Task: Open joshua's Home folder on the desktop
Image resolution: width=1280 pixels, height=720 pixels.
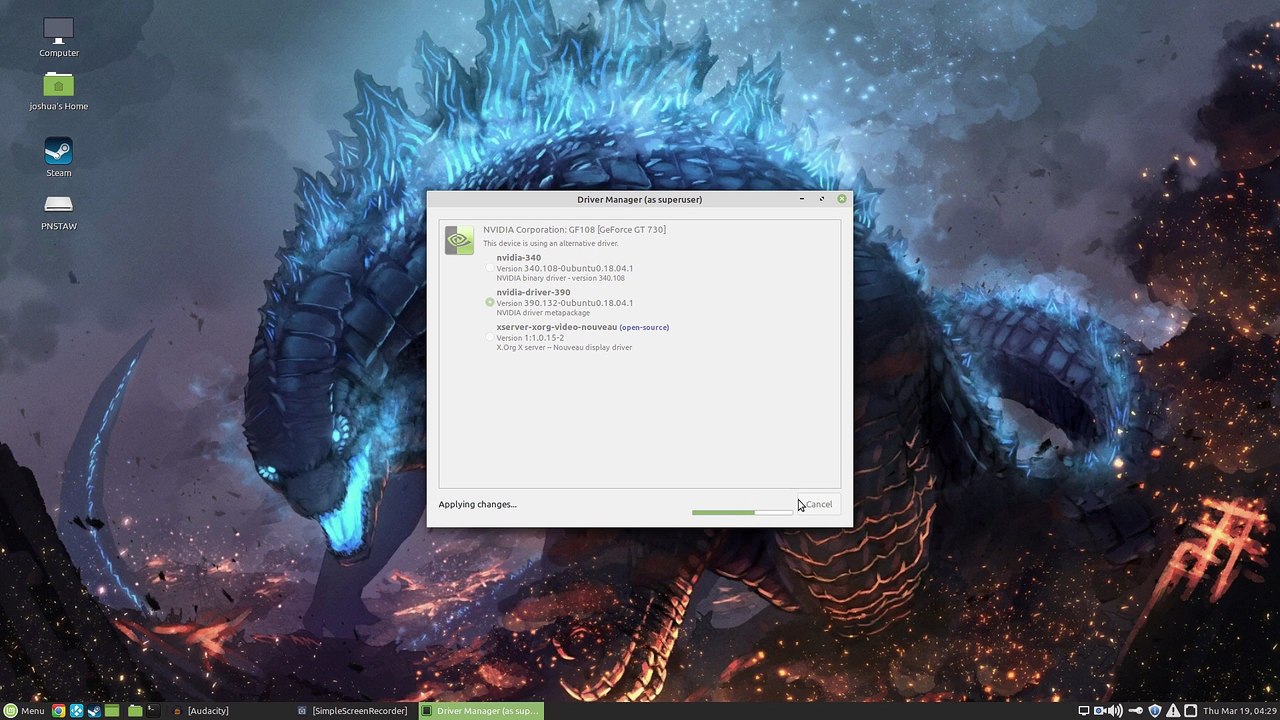Action: tap(59, 90)
